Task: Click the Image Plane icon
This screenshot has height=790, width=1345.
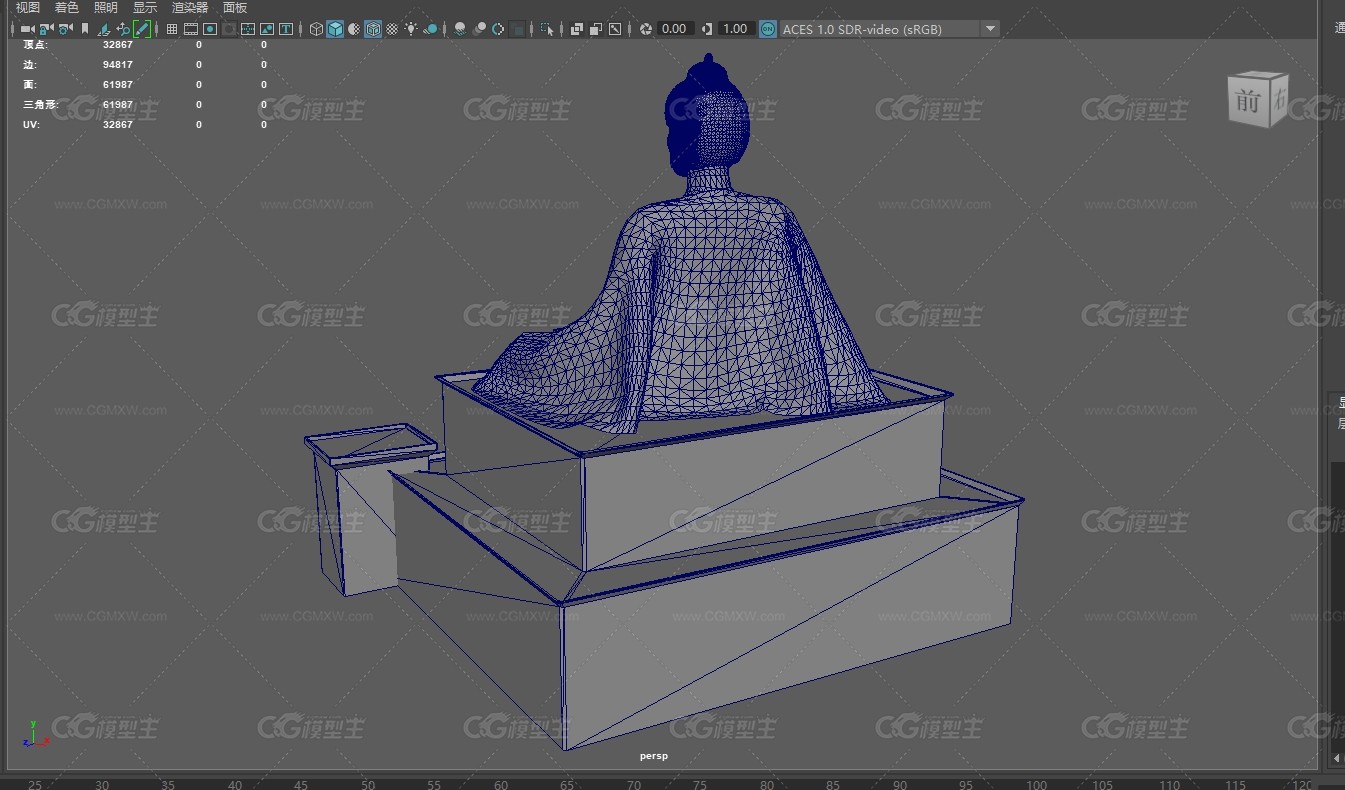Action: tap(104, 29)
